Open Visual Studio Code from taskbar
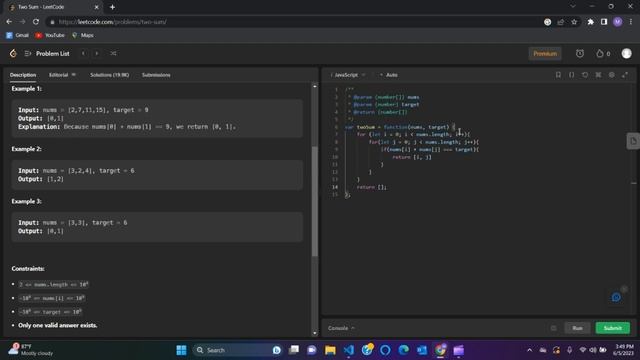This screenshot has width=640, height=360. pyautogui.click(x=349, y=350)
